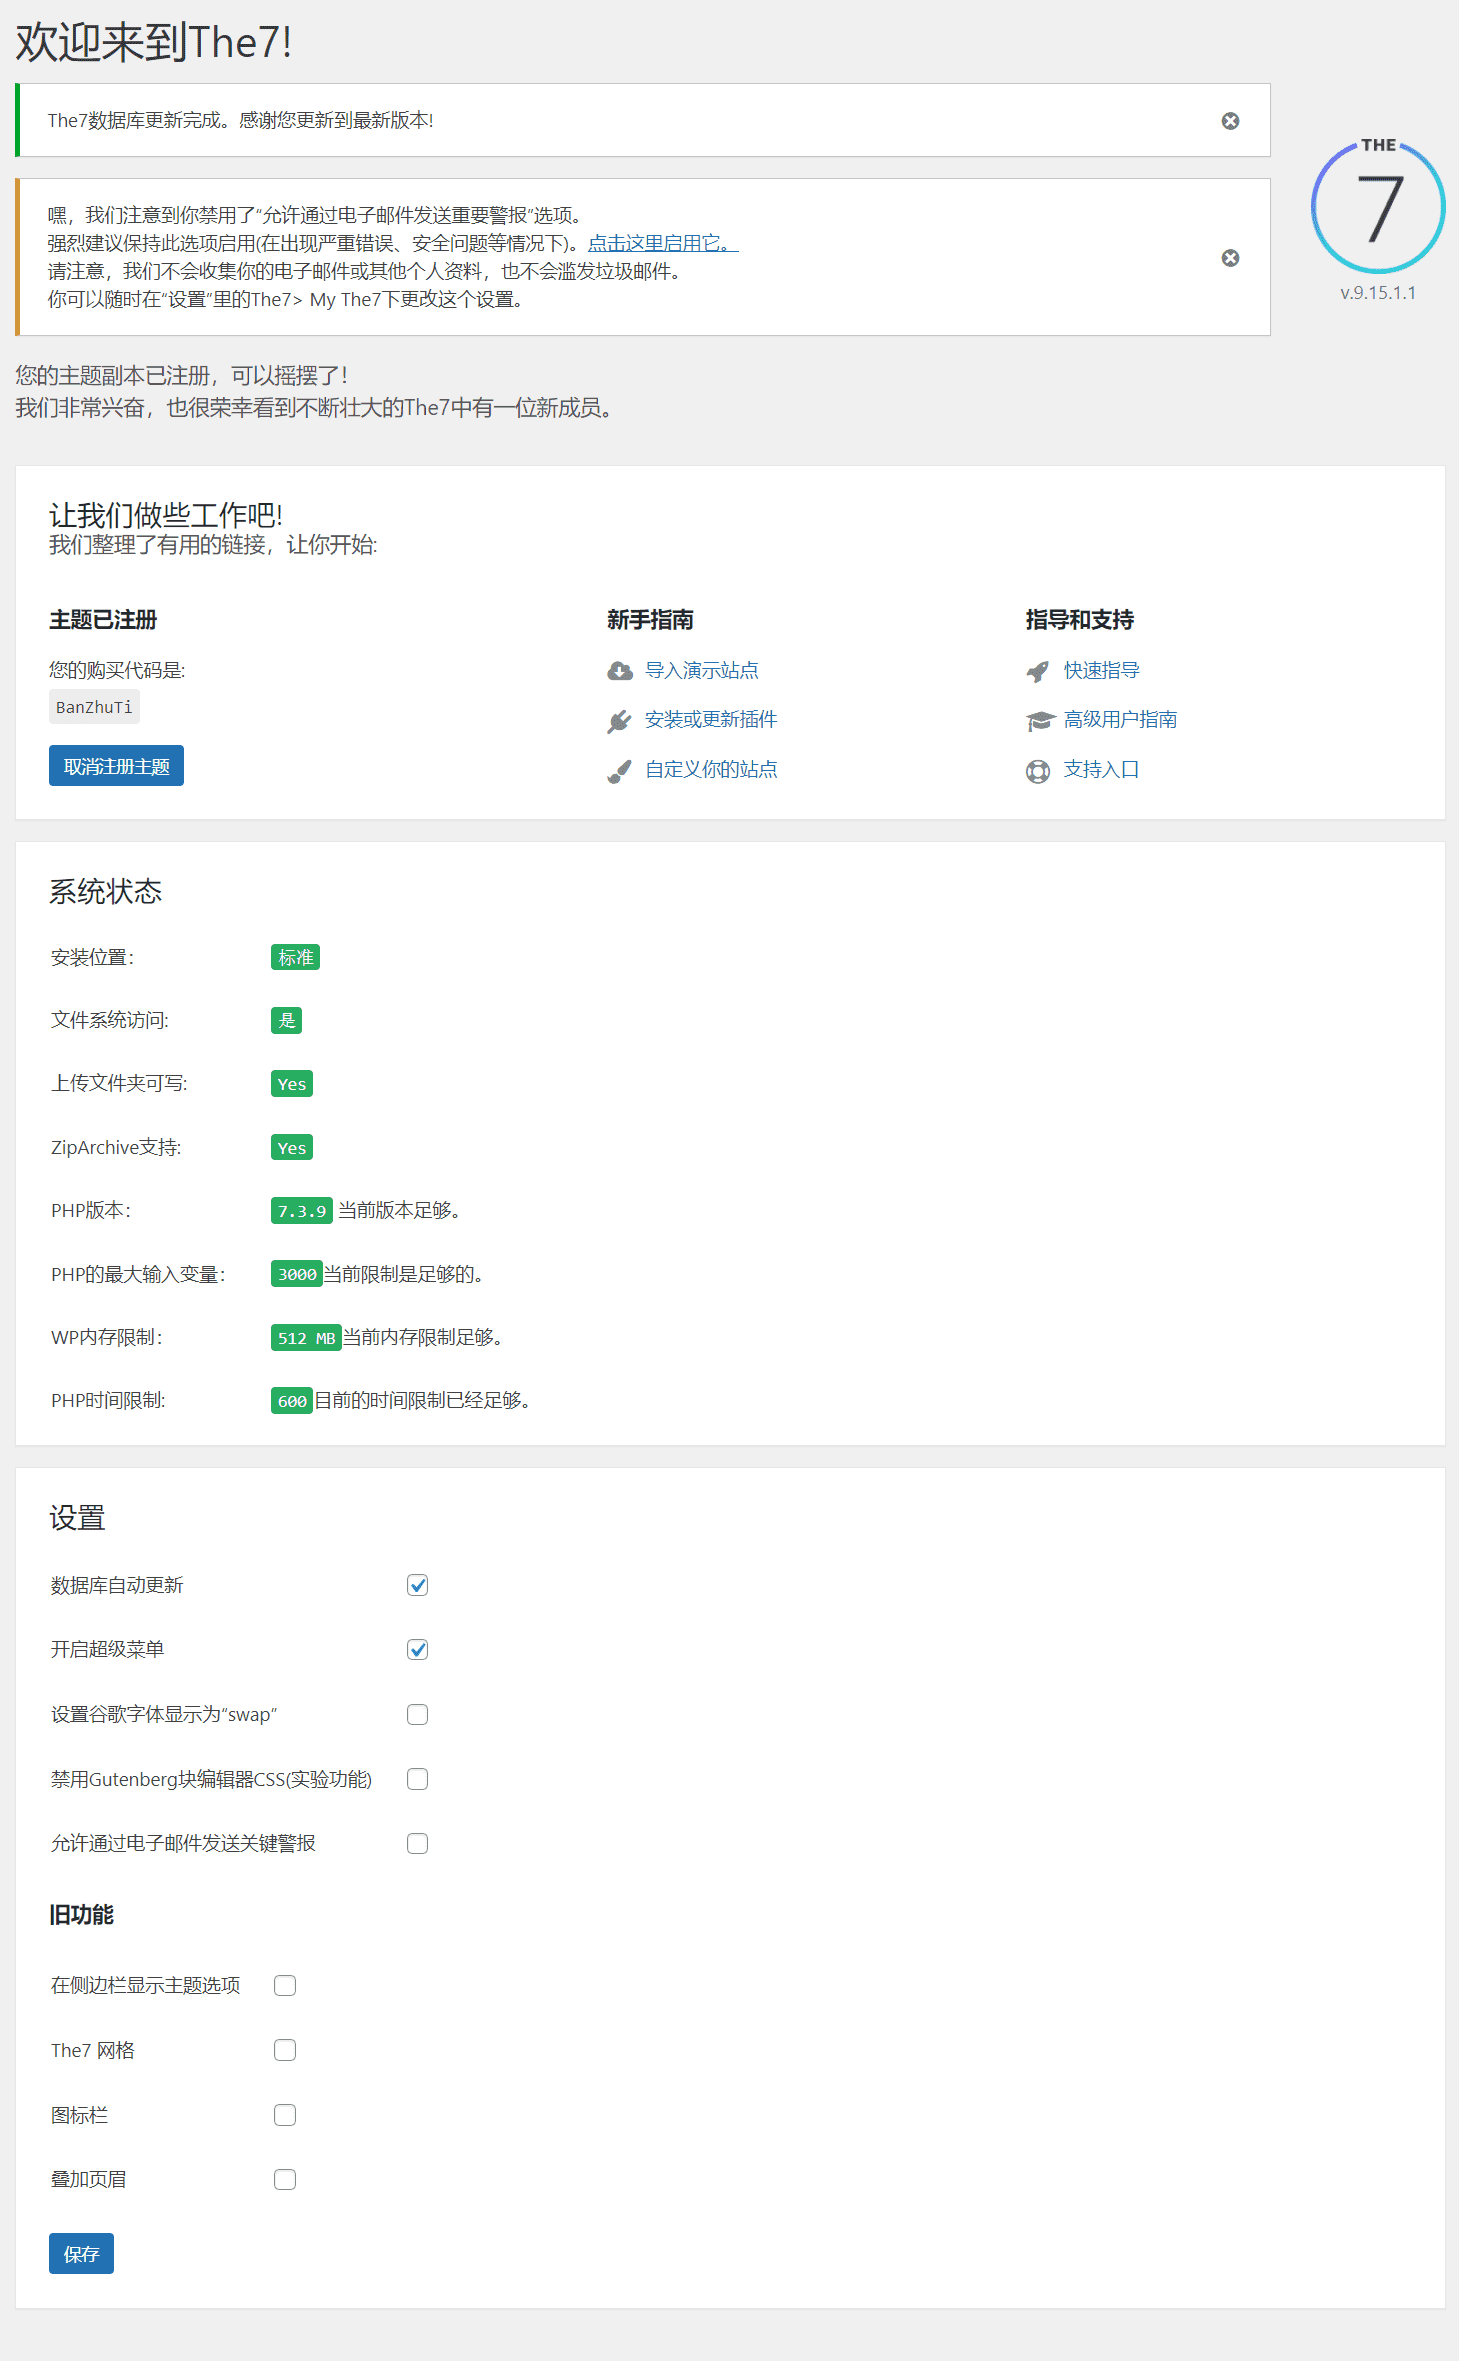Image resolution: width=1459 pixels, height=2361 pixels.
Task: Click the 系统状态 heading
Action: [106, 892]
